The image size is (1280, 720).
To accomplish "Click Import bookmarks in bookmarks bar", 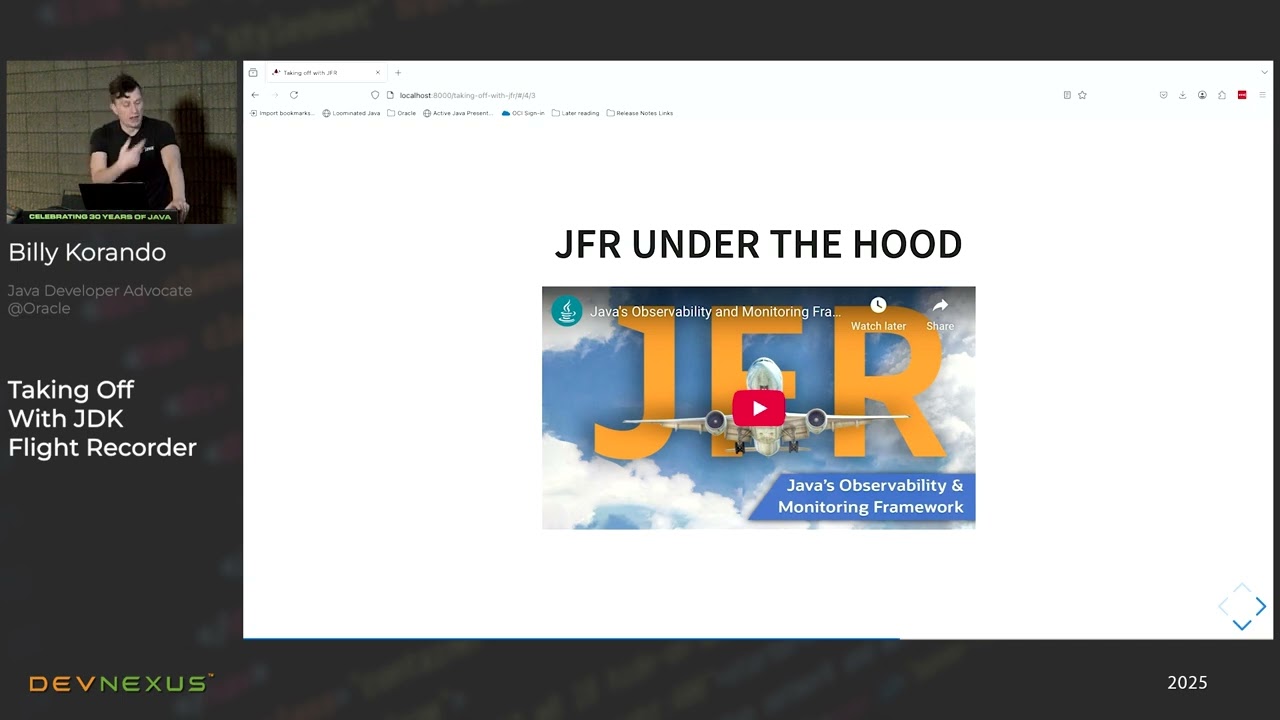I will (x=281, y=113).
